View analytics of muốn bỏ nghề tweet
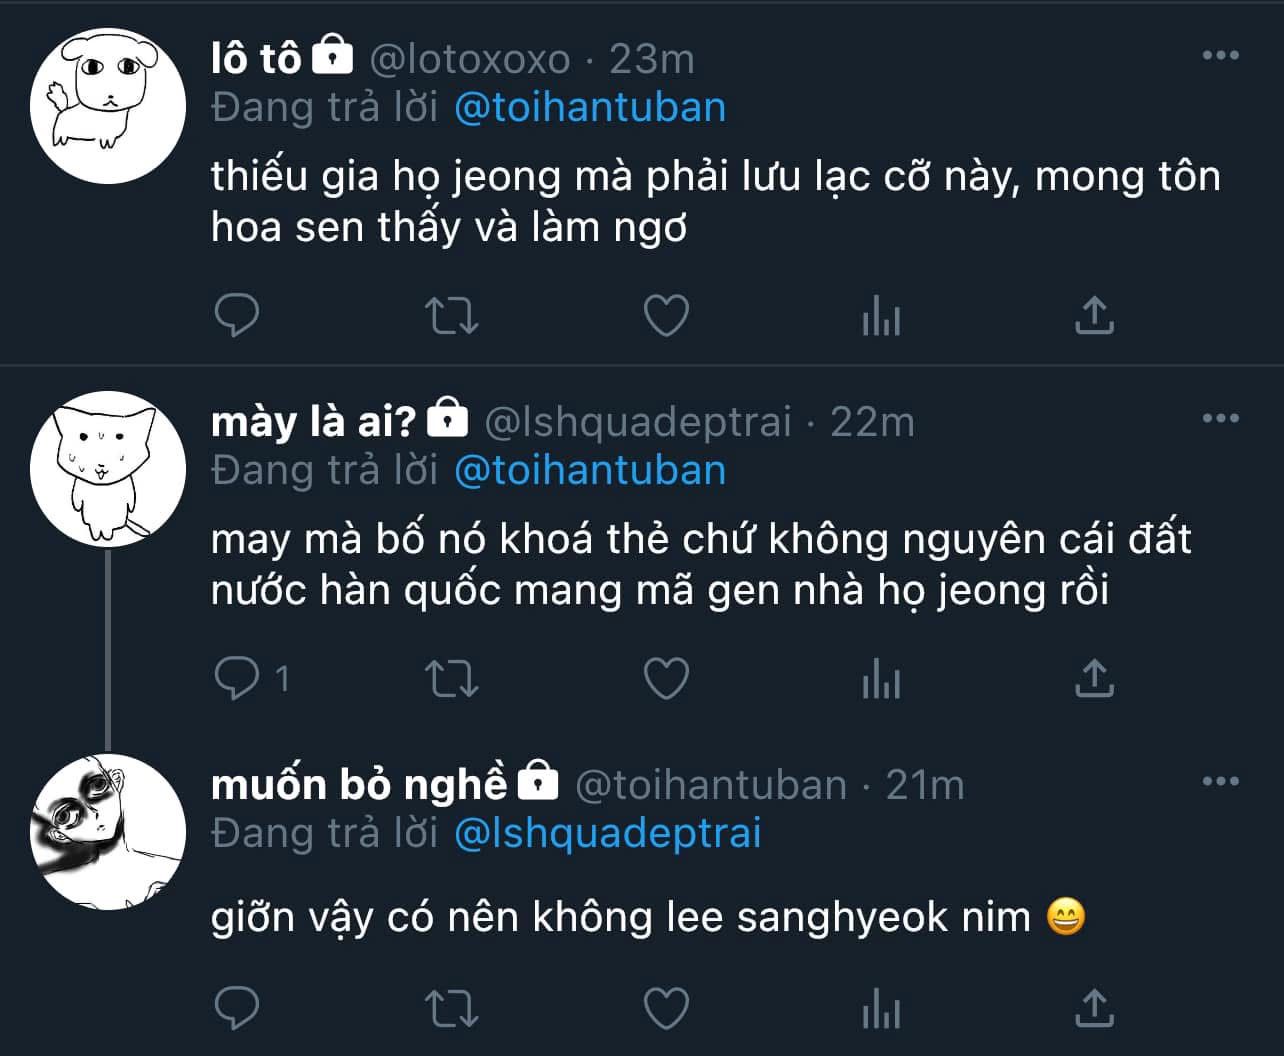 pos(880,1009)
